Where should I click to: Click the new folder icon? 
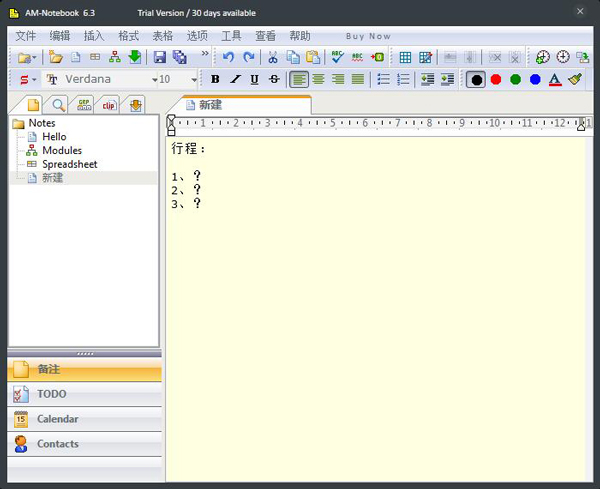click(x=56, y=57)
